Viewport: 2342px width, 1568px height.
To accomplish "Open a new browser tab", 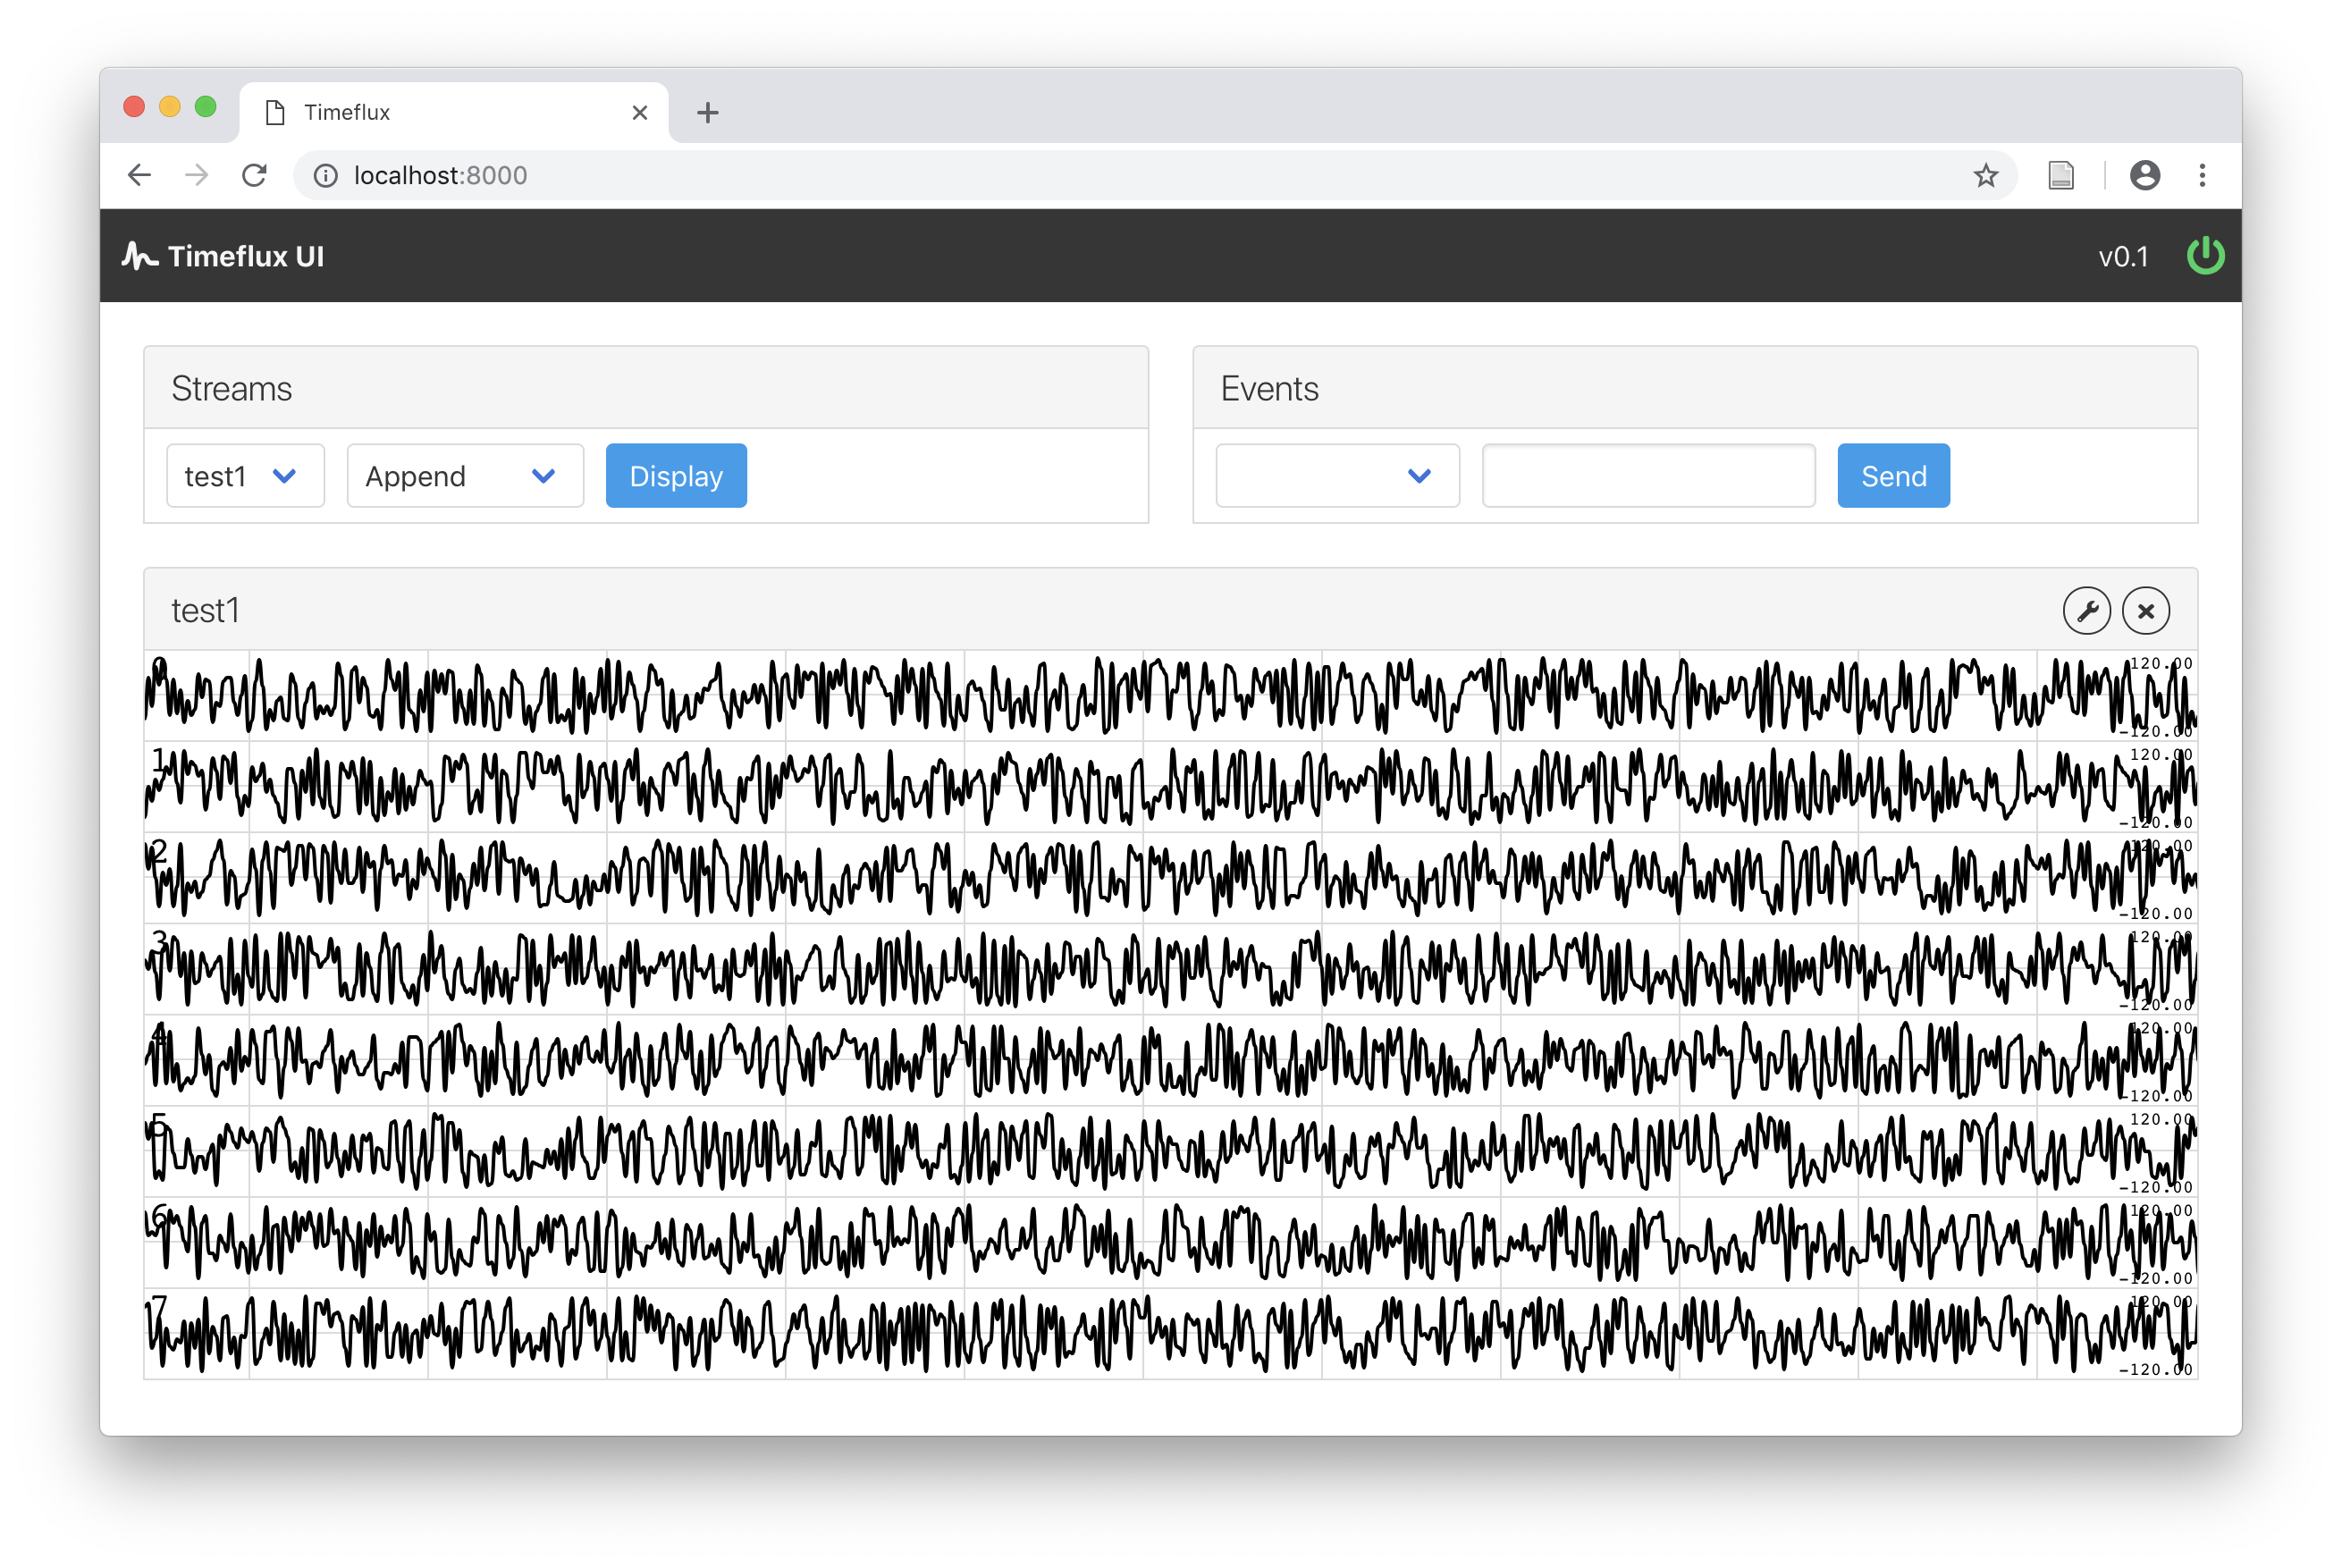I will (708, 113).
